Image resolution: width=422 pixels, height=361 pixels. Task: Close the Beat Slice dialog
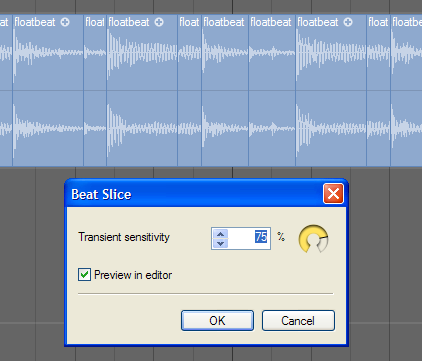point(333,193)
